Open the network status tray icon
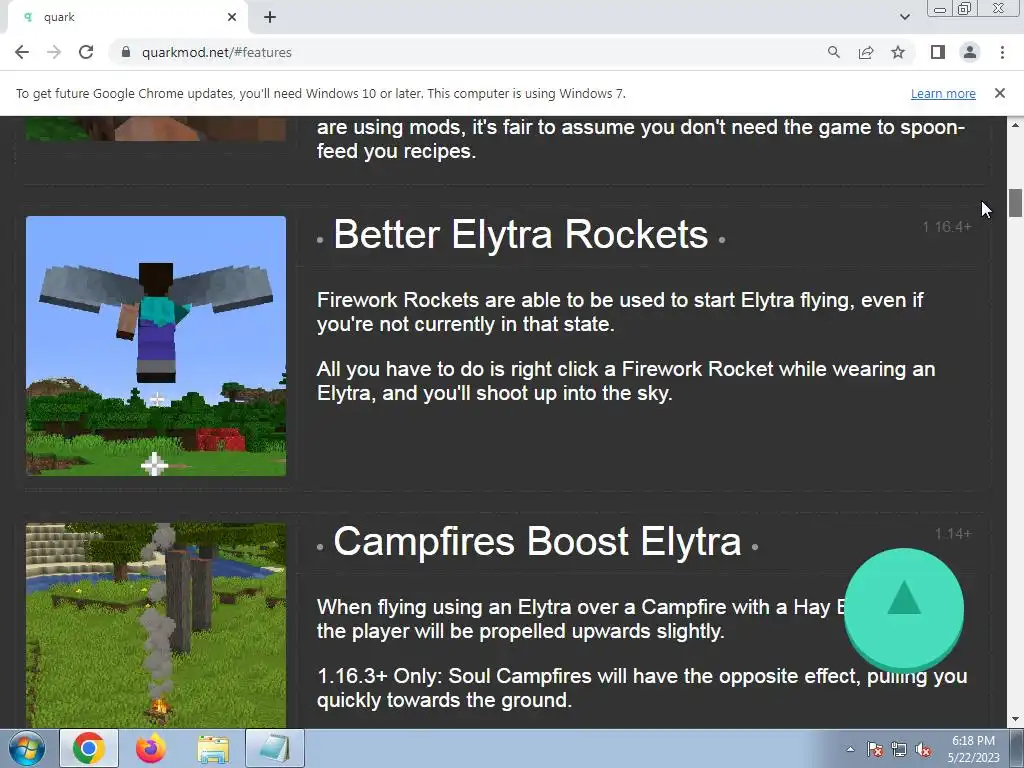This screenshot has height=768, width=1024. [x=899, y=749]
